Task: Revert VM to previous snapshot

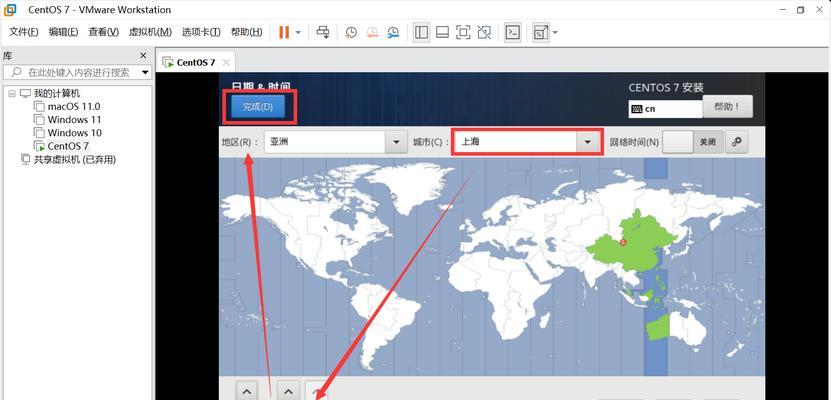Action: [373, 32]
